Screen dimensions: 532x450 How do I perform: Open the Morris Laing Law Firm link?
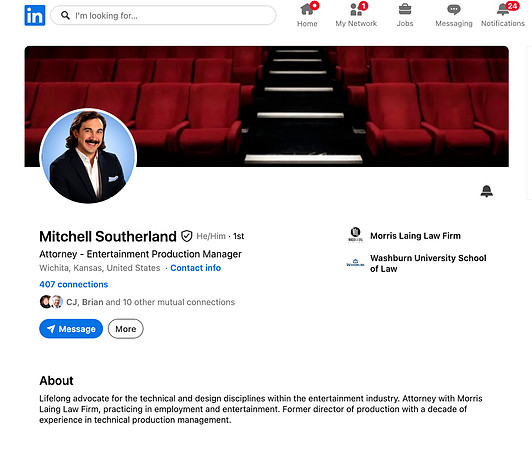click(x=415, y=236)
